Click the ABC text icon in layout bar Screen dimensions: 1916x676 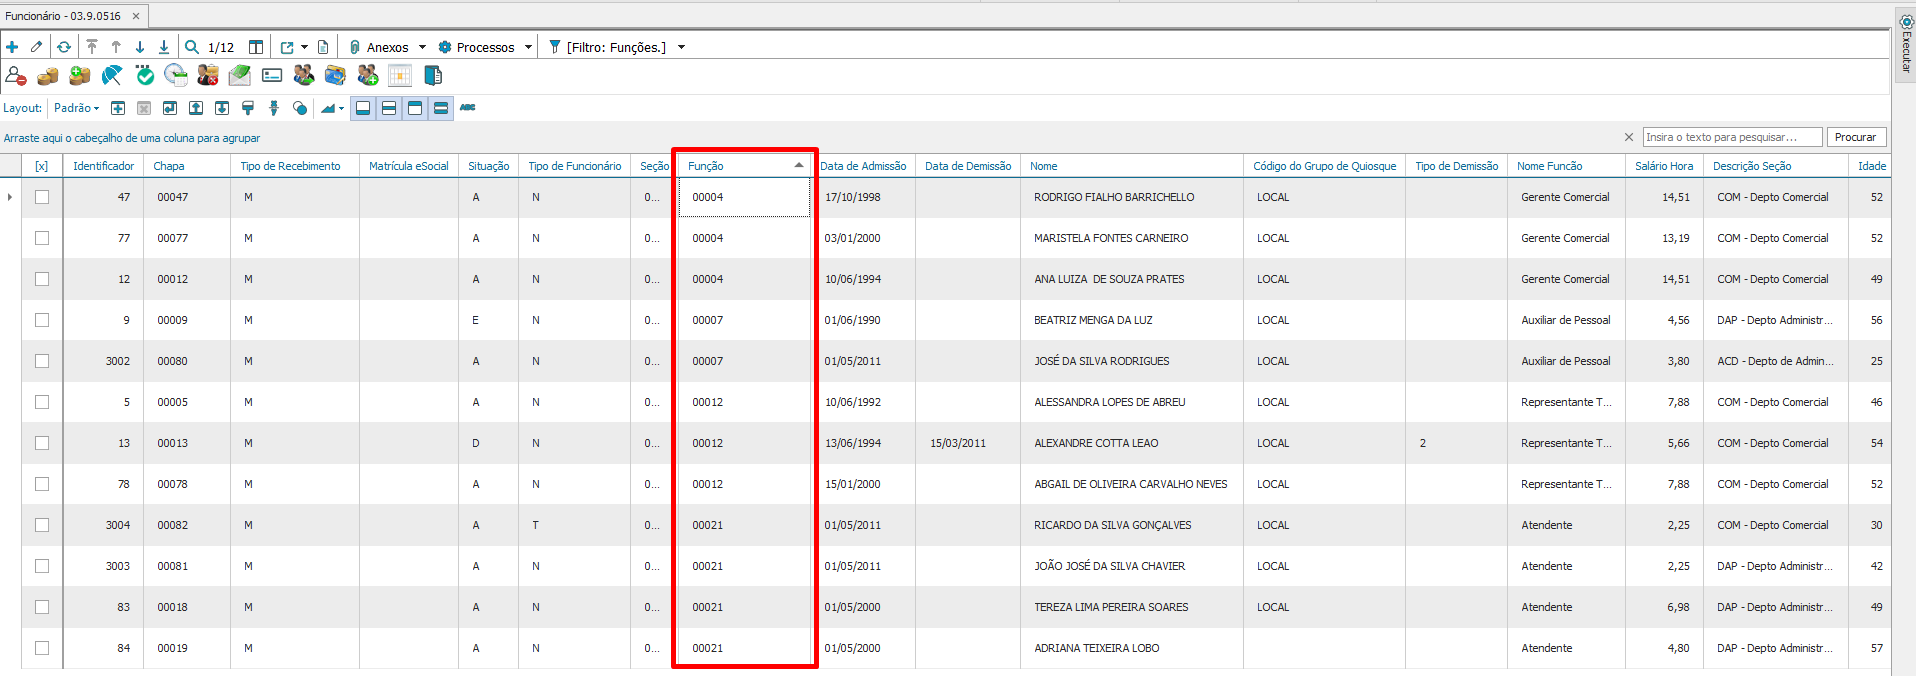(468, 108)
